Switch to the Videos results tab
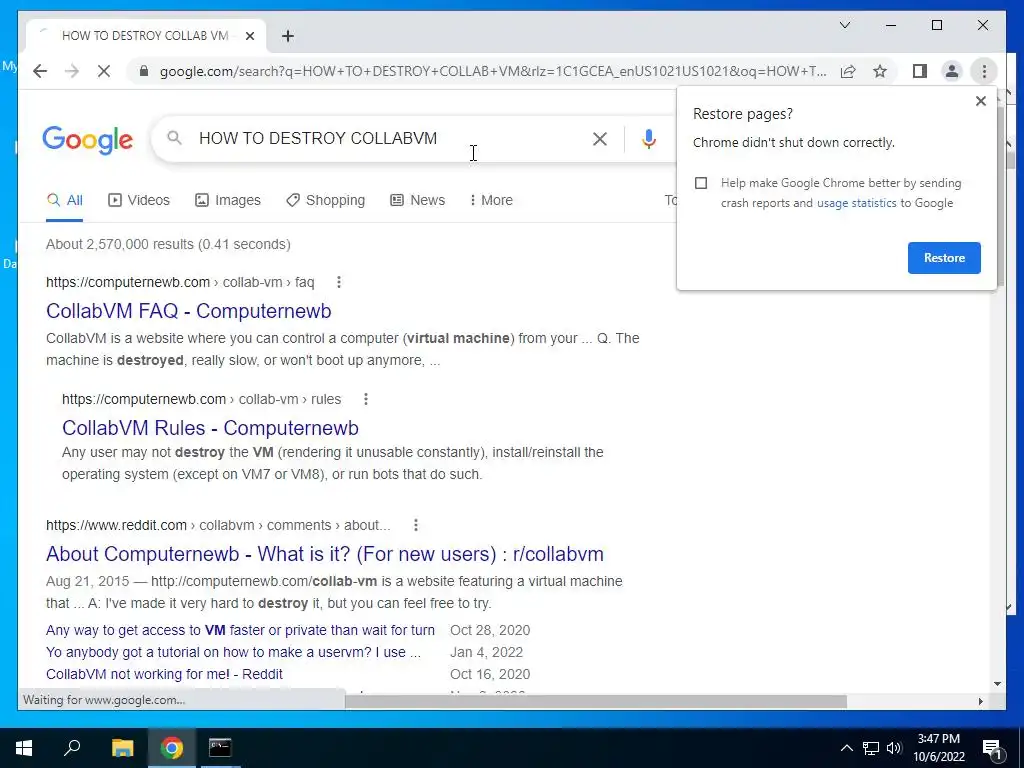This screenshot has width=1024, height=768. coord(139,200)
